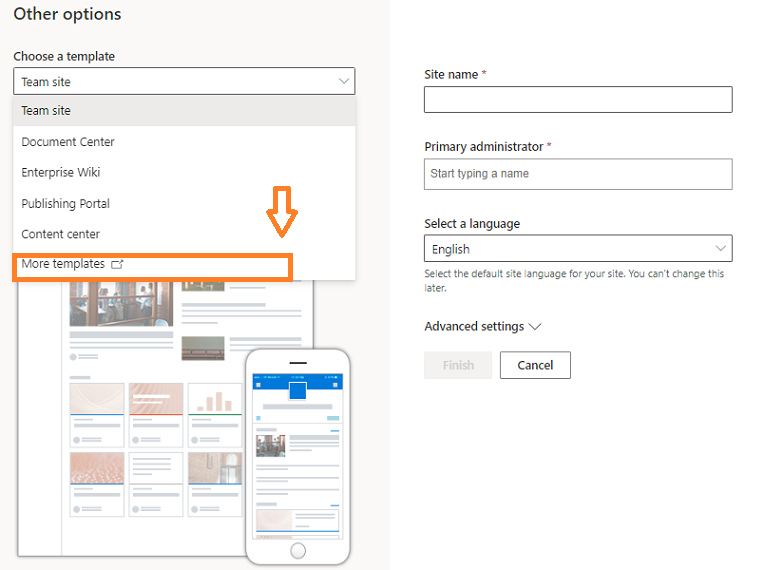This screenshot has height=570, width=761.
Task: Select Team site from the template list
Action: pyautogui.click(x=46, y=111)
